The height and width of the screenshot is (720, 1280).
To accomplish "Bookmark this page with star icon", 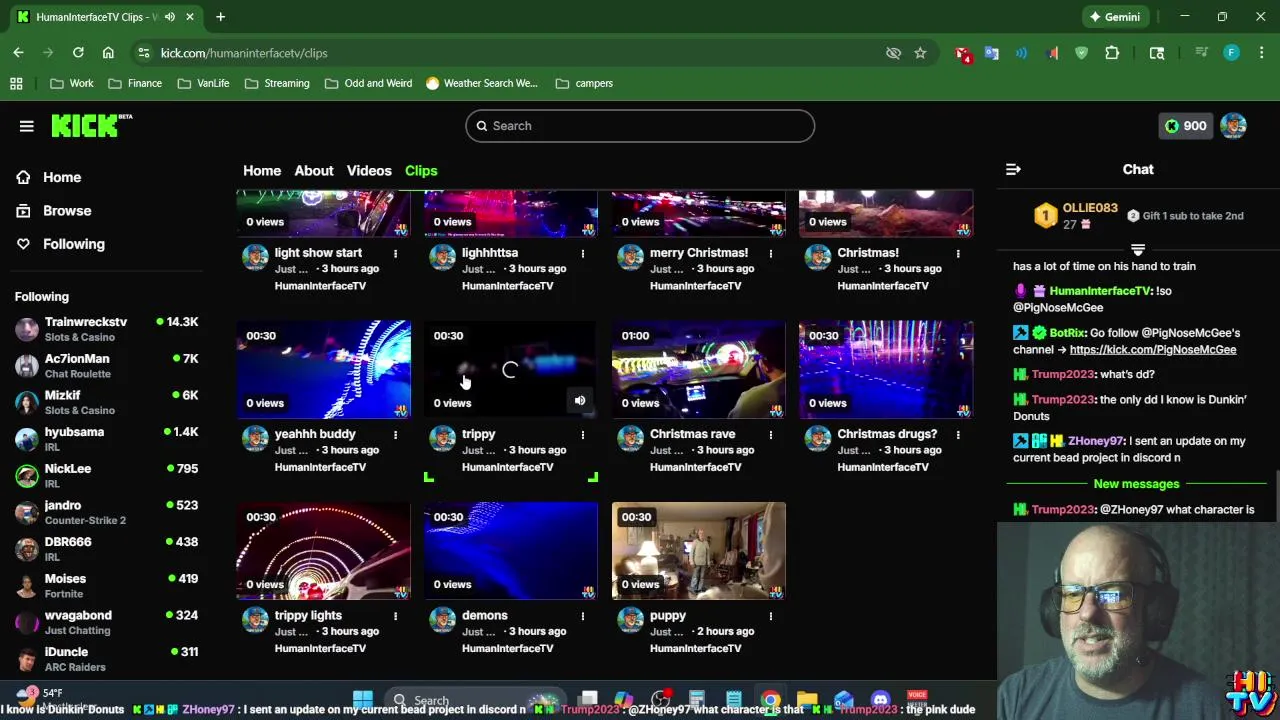I will click(x=920, y=53).
